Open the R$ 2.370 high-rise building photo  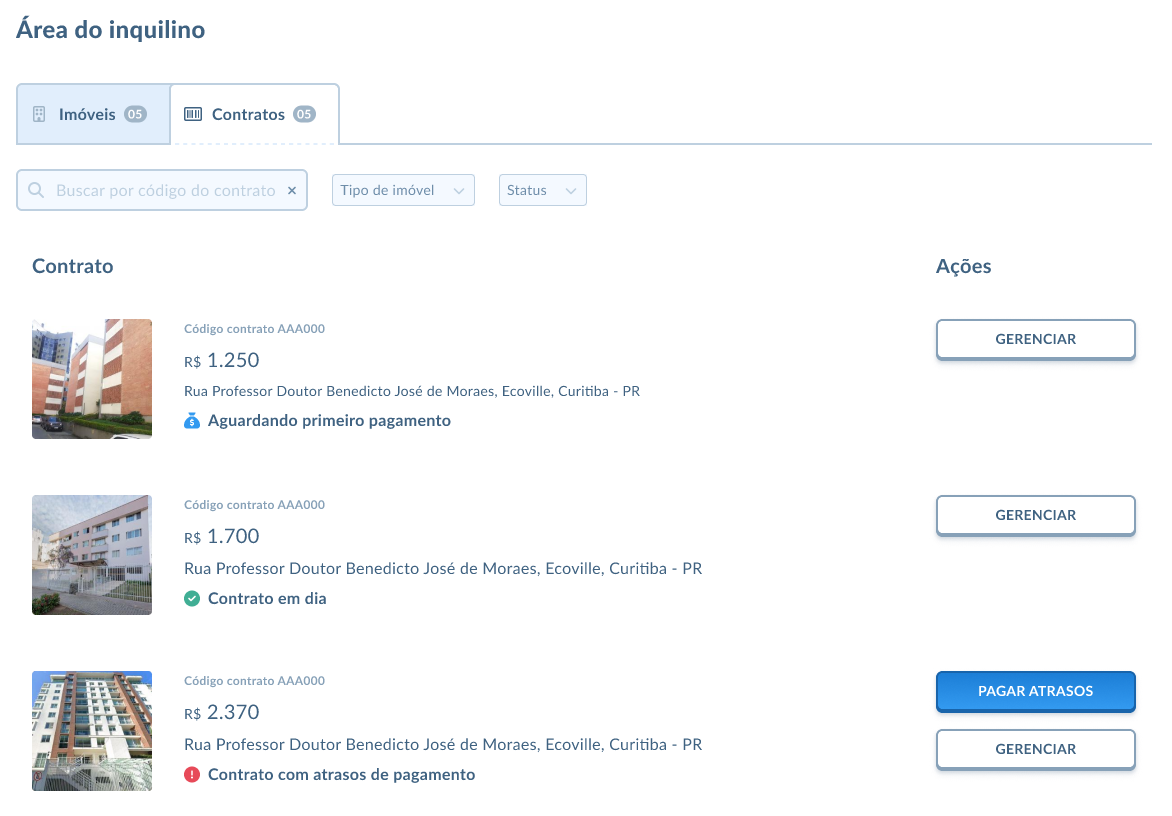pos(92,731)
